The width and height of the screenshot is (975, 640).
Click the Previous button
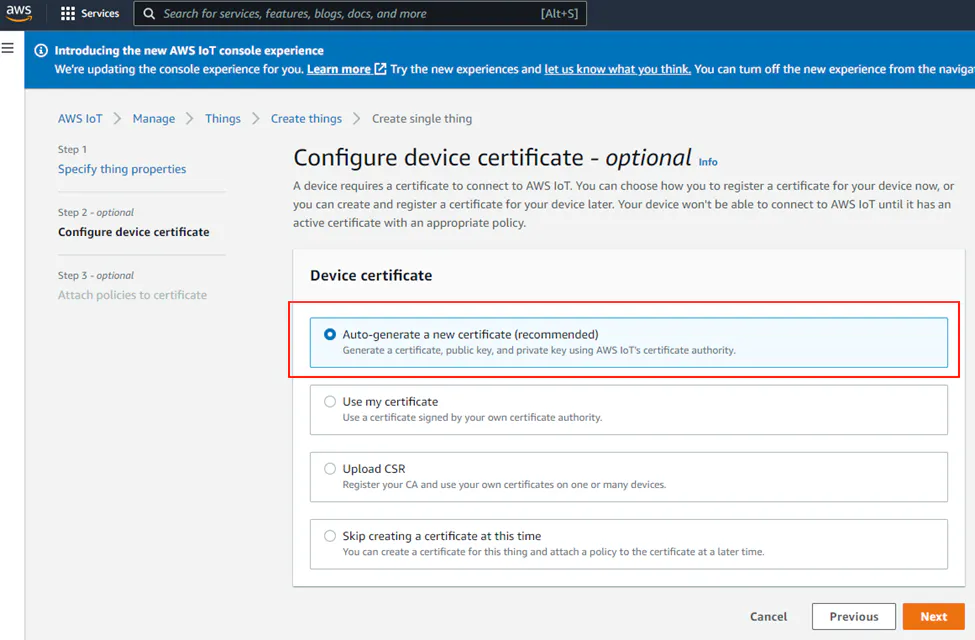pyautogui.click(x=854, y=616)
